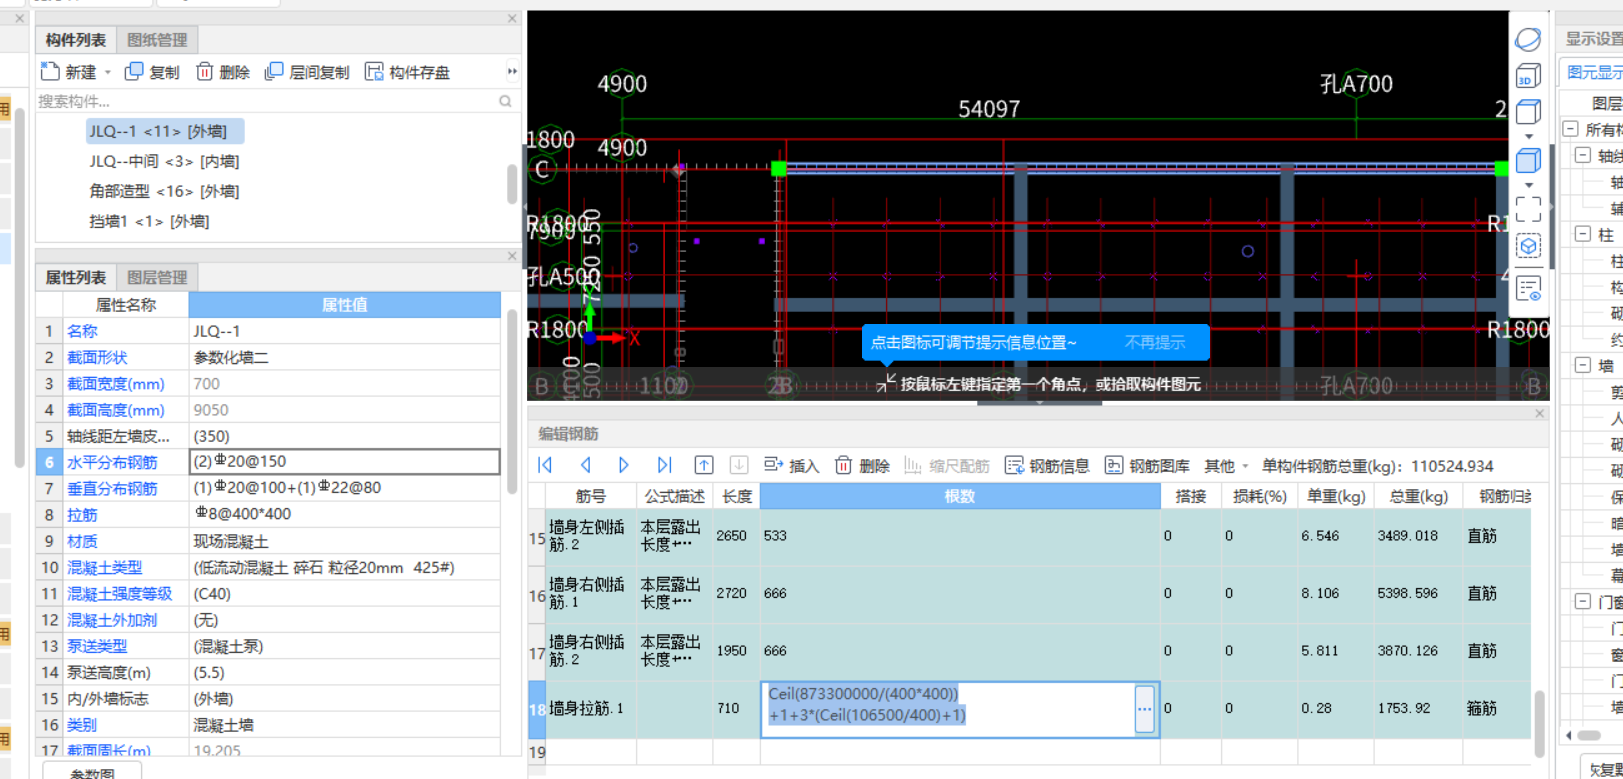Collapse the 门窗 tree node
The height and width of the screenshot is (779, 1623).
click(1583, 601)
